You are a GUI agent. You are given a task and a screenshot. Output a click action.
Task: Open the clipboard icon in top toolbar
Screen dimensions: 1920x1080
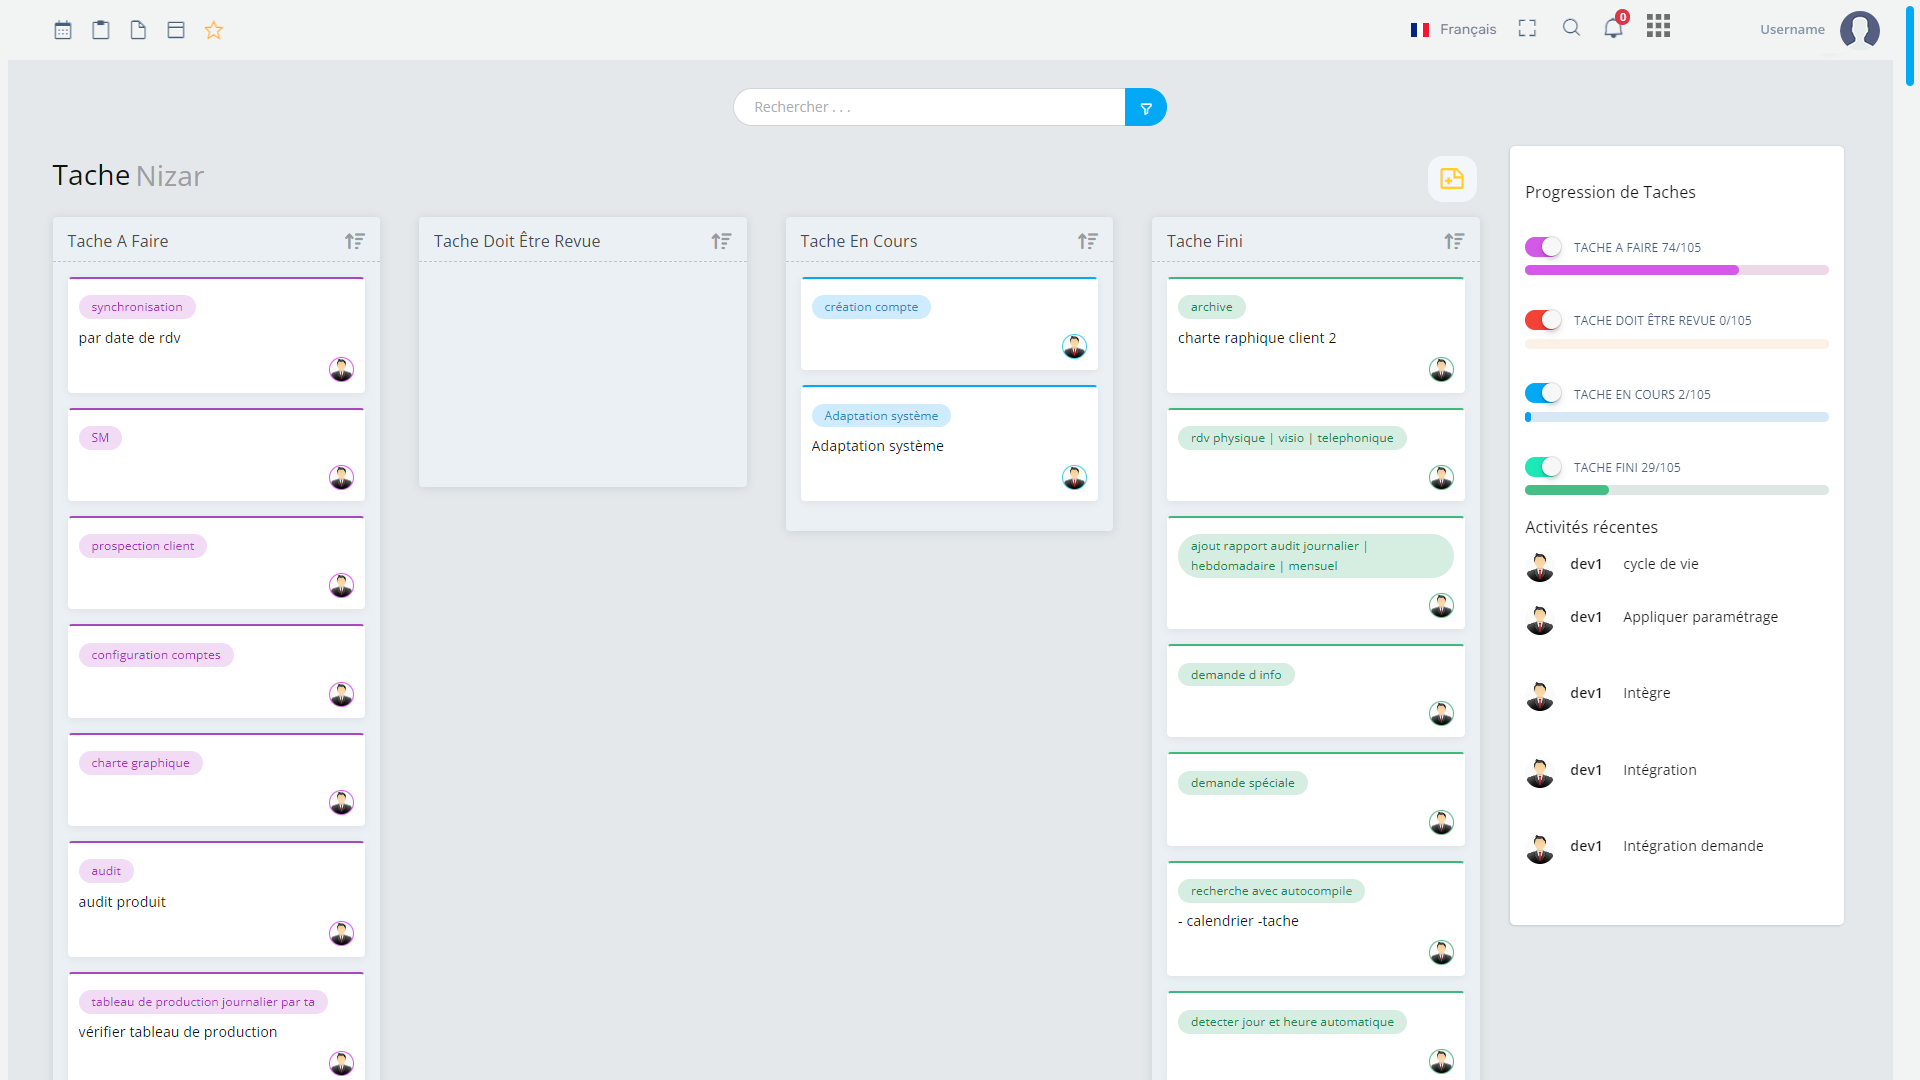pyautogui.click(x=101, y=30)
